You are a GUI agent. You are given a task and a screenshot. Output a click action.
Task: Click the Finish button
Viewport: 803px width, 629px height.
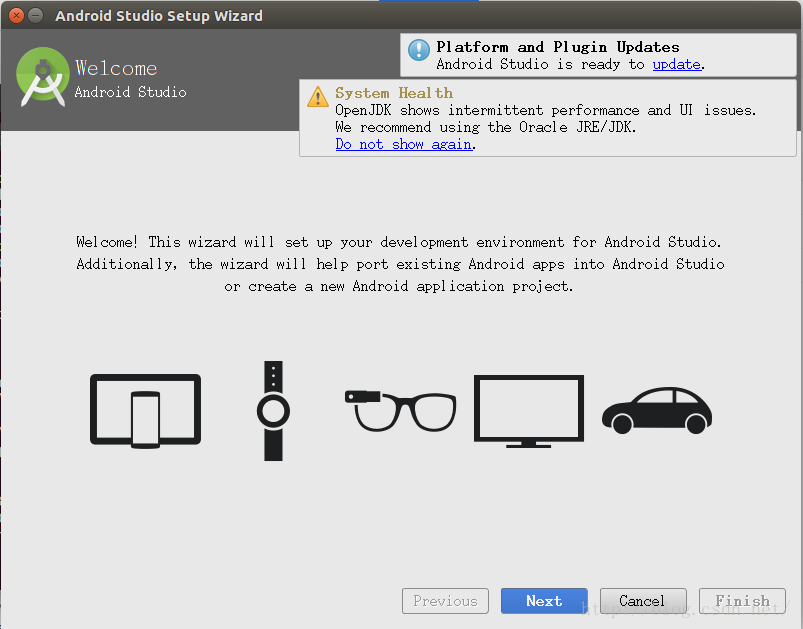[742, 601]
